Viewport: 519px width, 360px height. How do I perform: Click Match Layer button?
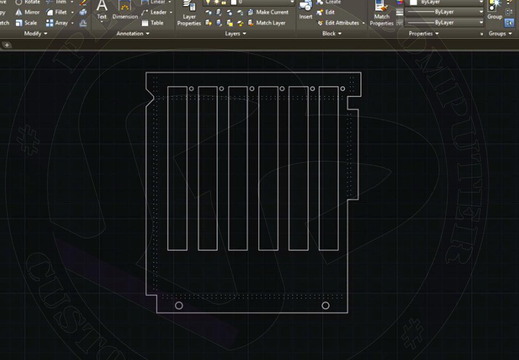tap(267, 23)
